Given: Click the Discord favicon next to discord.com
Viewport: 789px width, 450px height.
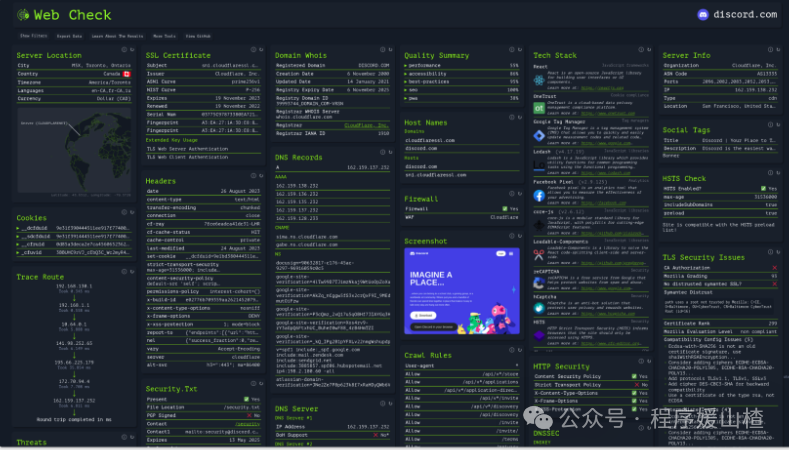Looking at the screenshot, I should [703, 15].
